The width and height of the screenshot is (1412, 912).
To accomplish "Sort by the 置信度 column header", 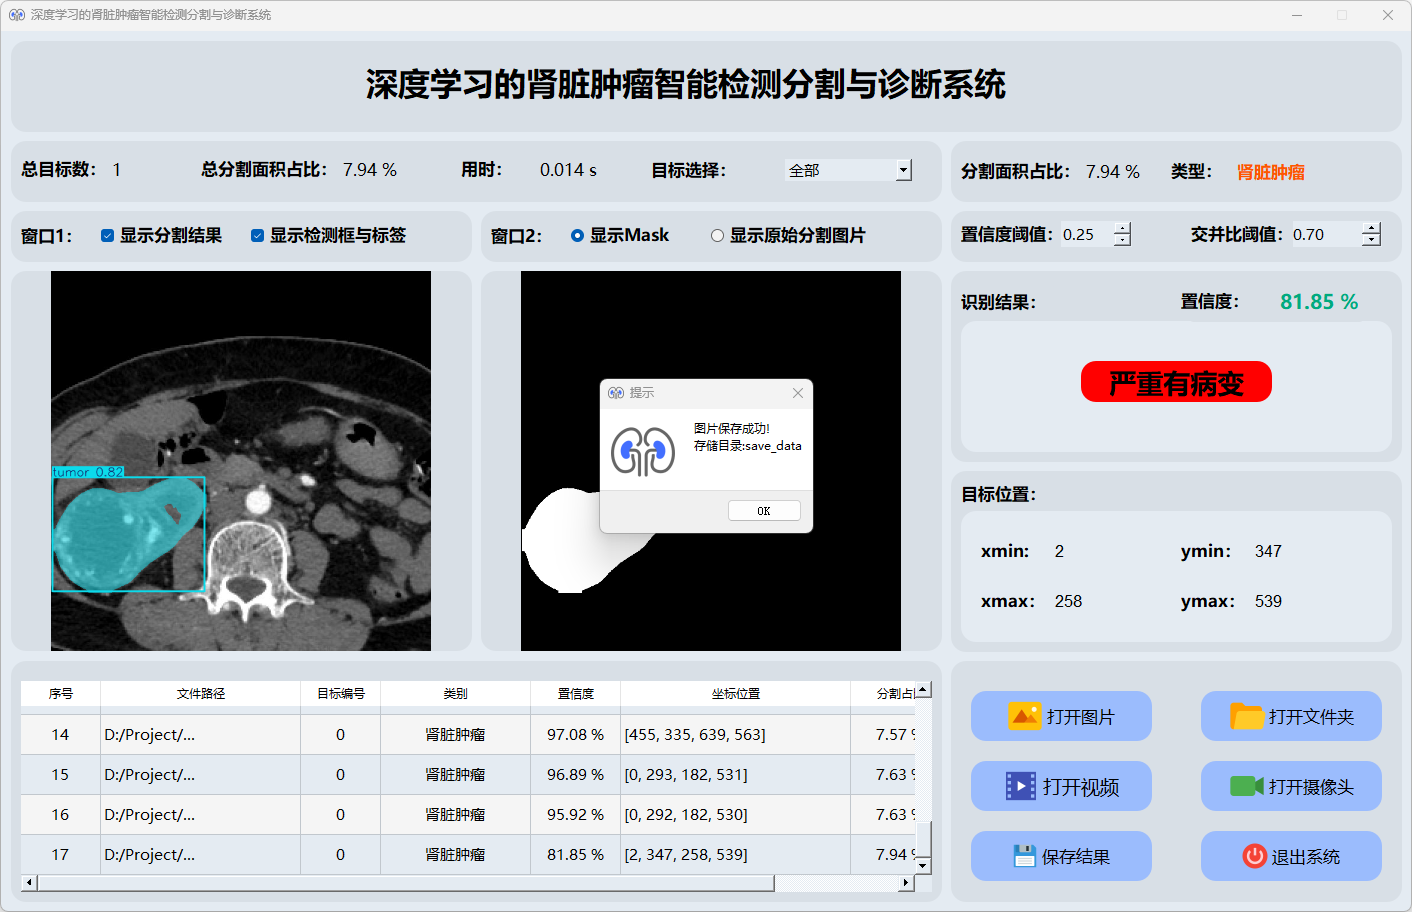I will (x=575, y=693).
